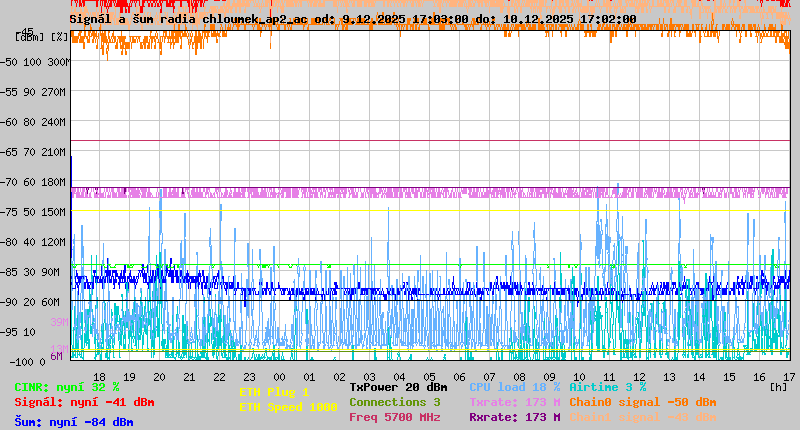Click the '00' midnight hour label

coord(280,377)
